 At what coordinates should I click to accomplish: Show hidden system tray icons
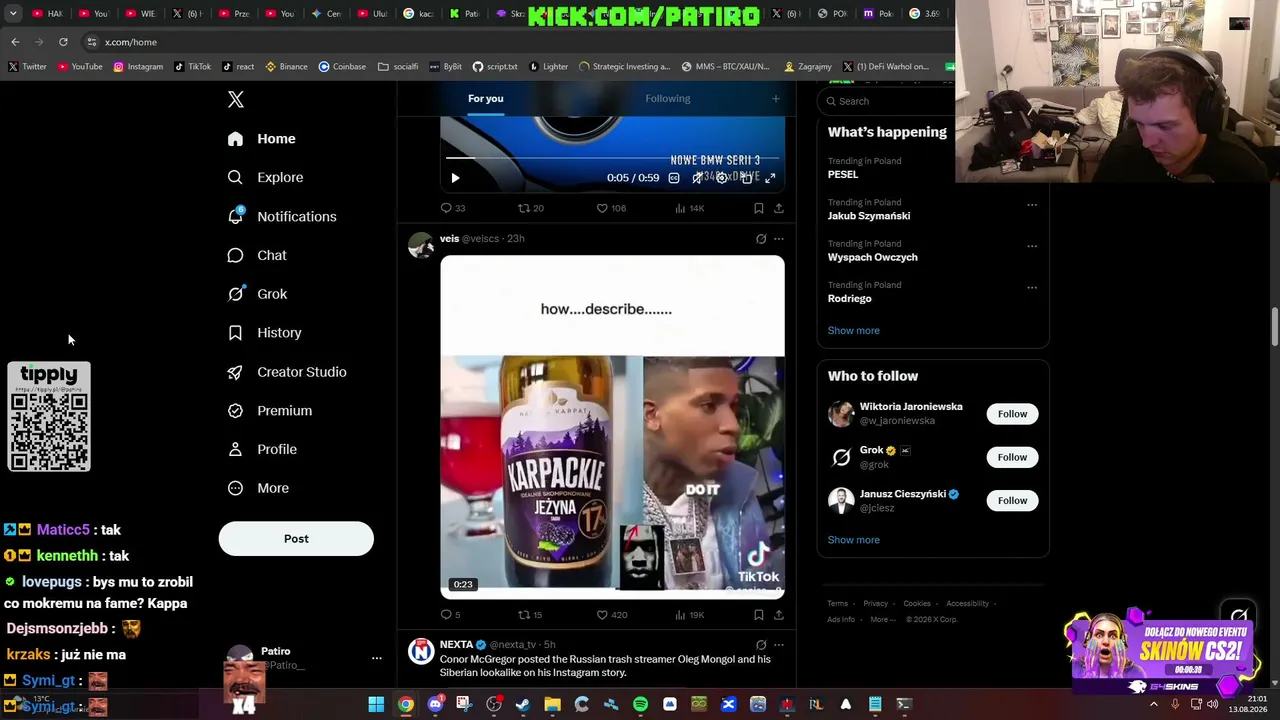pyautogui.click(x=1154, y=704)
